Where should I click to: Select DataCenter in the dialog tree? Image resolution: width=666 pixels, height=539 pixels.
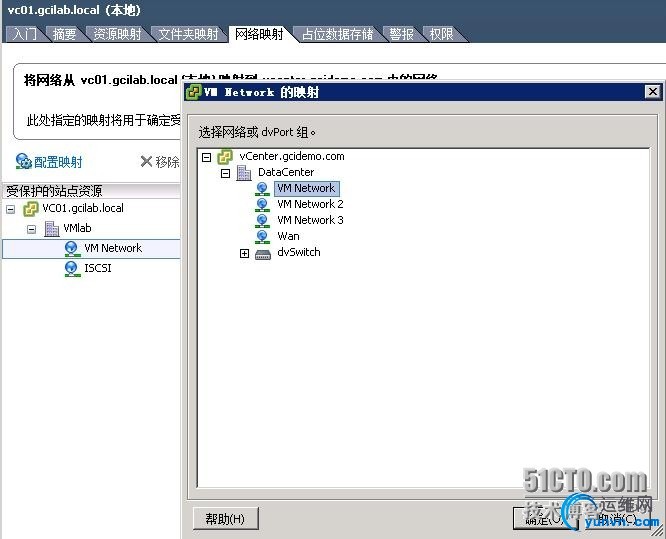click(x=286, y=172)
